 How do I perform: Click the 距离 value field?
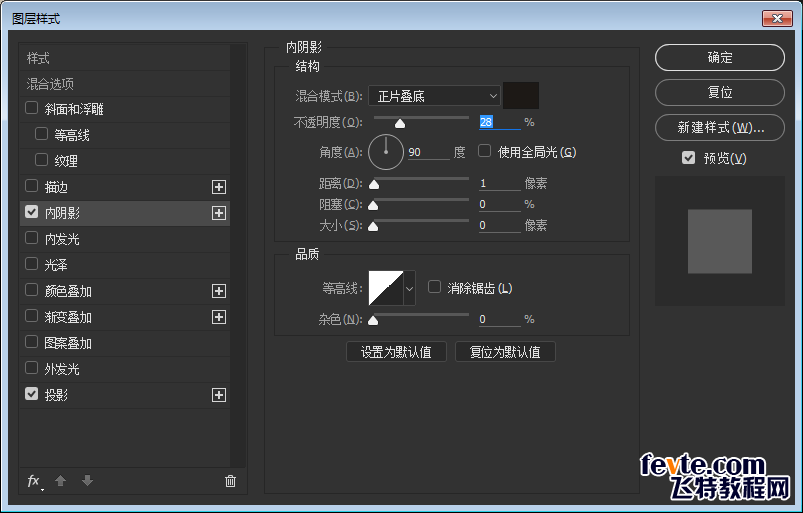click(499, 183)
